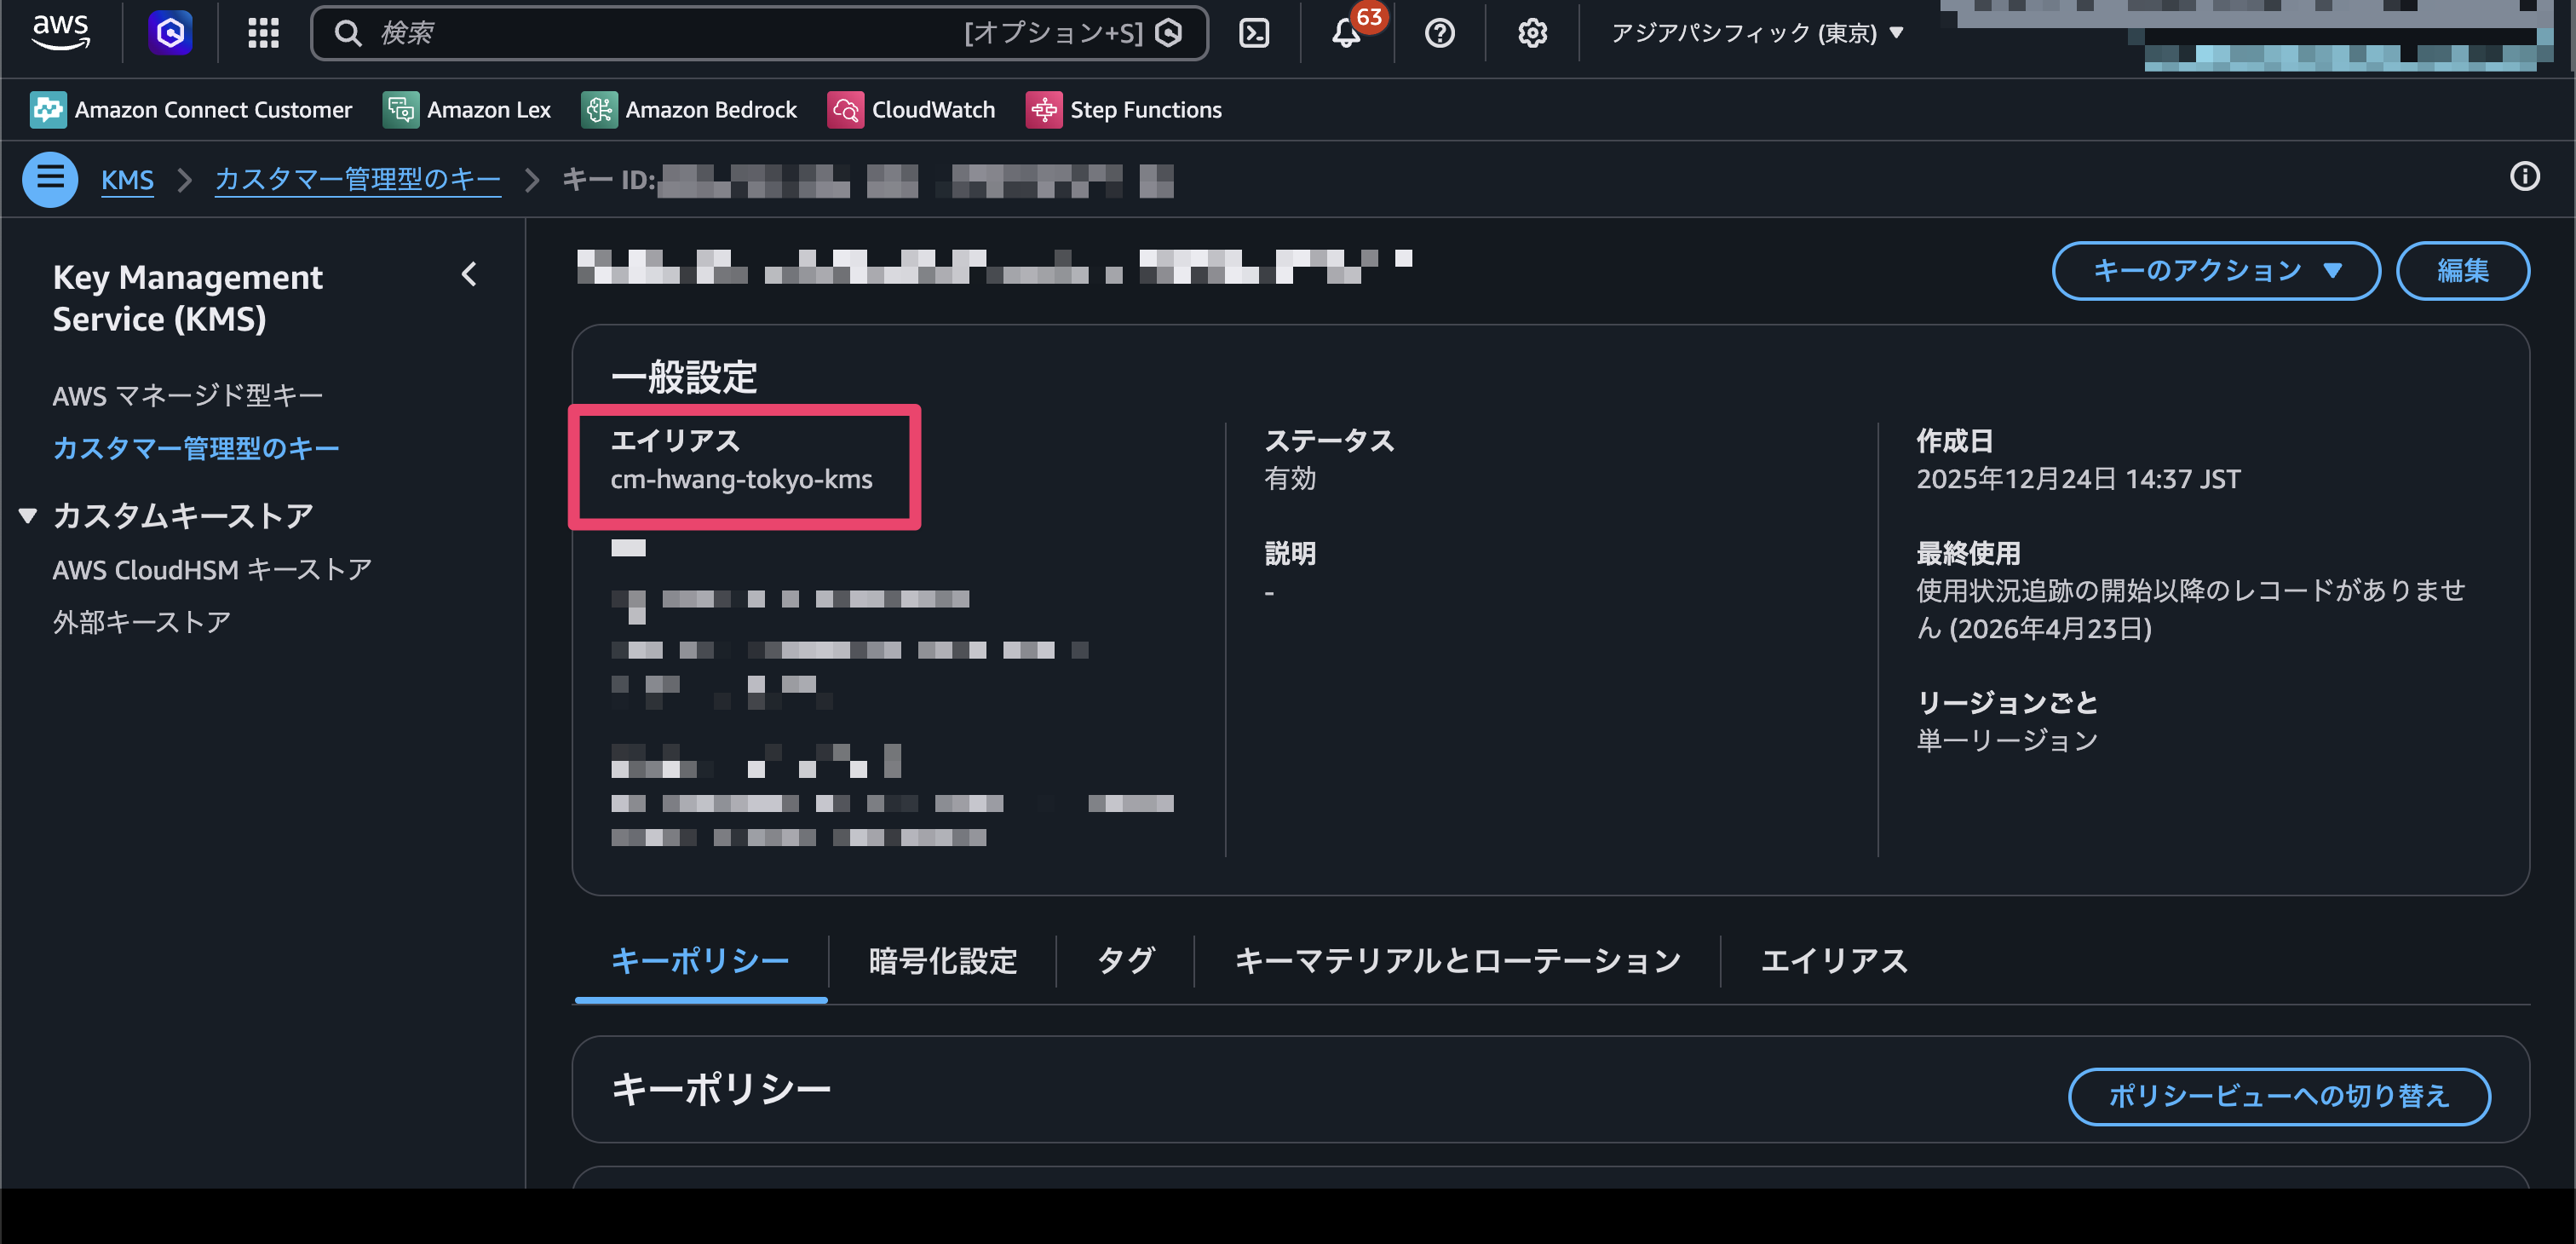The width and height of the screenshot is (2576, 1244).
Task: Open the help question mark icon
Action: tap(1439, 33)
